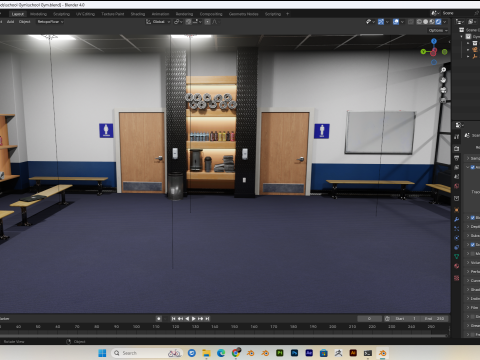This screenshot has width=480, height=360.
Task: Toggle proportional editing in header
Action: pyautogui.click(x=207, y=22)
